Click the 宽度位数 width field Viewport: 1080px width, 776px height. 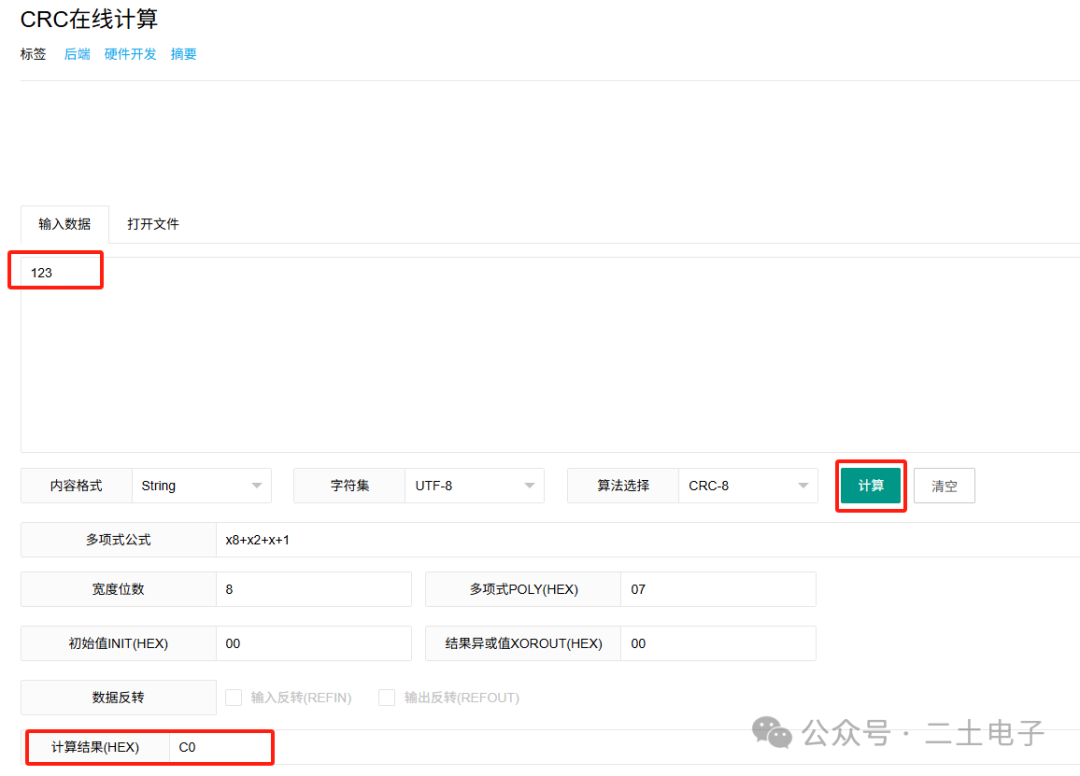(313, 590)
